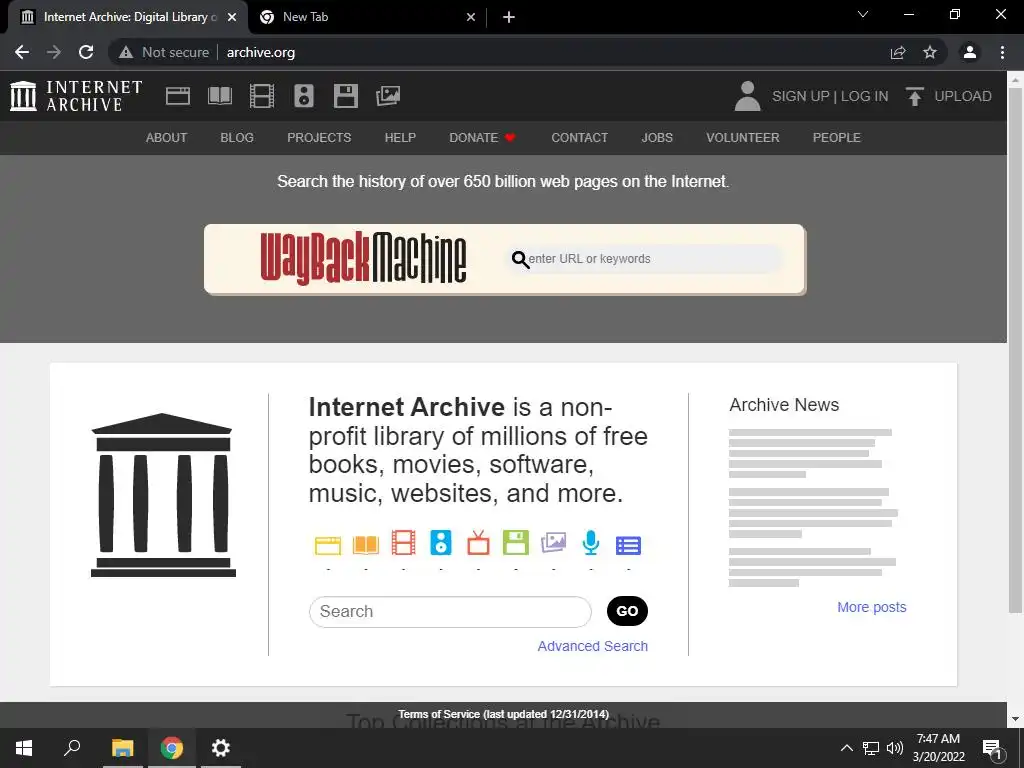The width and height of the screenshot is (1024, 768).
Task: Click the magnifier icon in Wayback search
Action: (520, 259)
